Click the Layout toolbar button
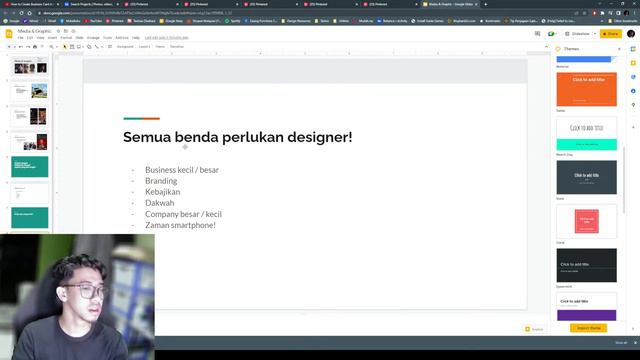 click(144, 47)
